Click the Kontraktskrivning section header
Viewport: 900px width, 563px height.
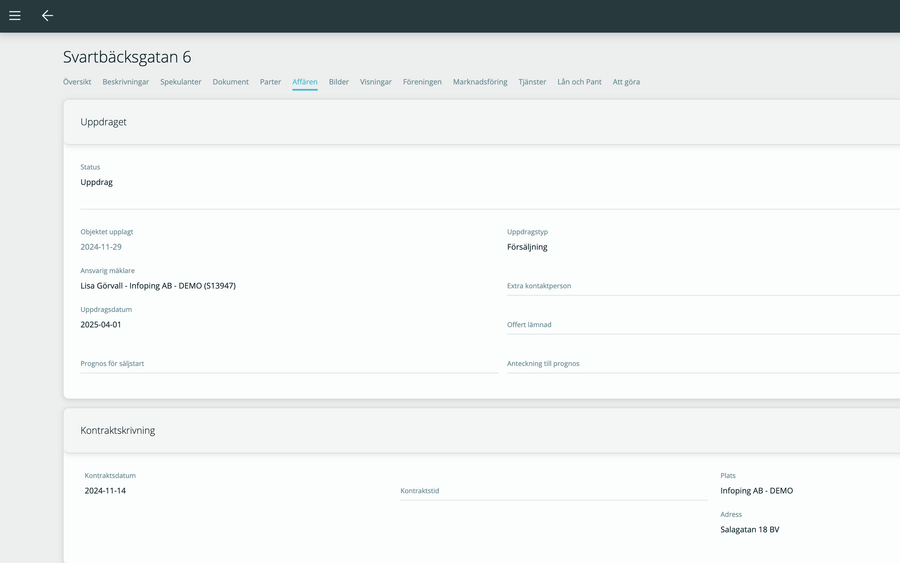tap(482, 430)
